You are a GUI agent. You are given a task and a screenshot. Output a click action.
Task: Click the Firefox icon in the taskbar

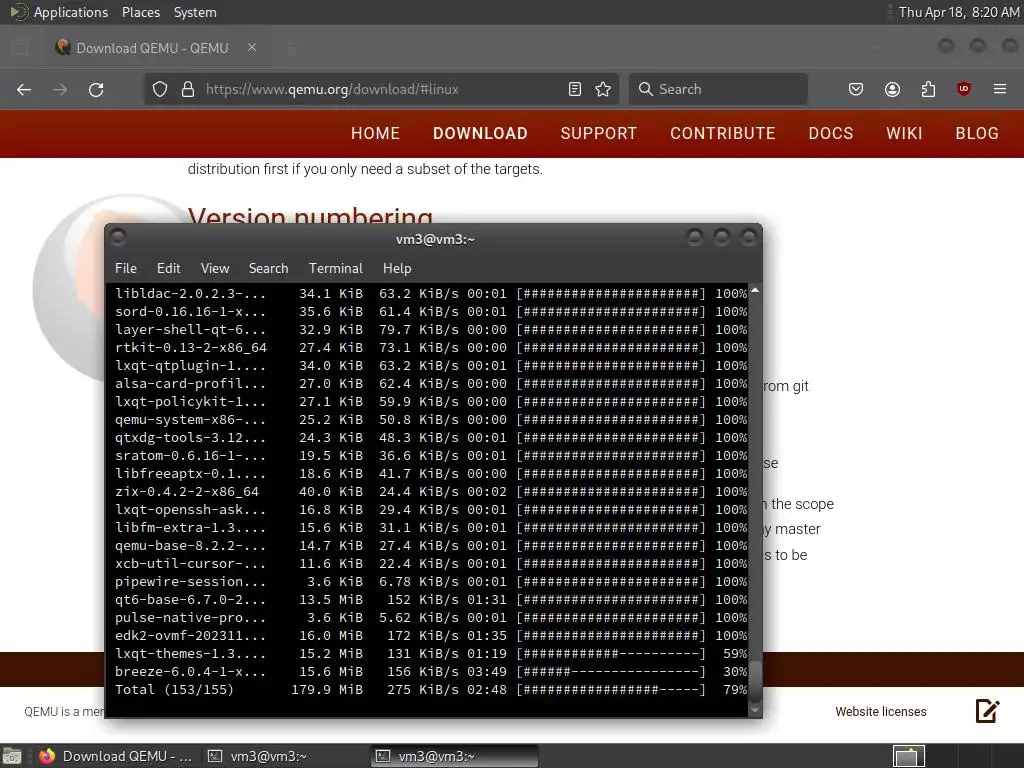click(46, 756)
